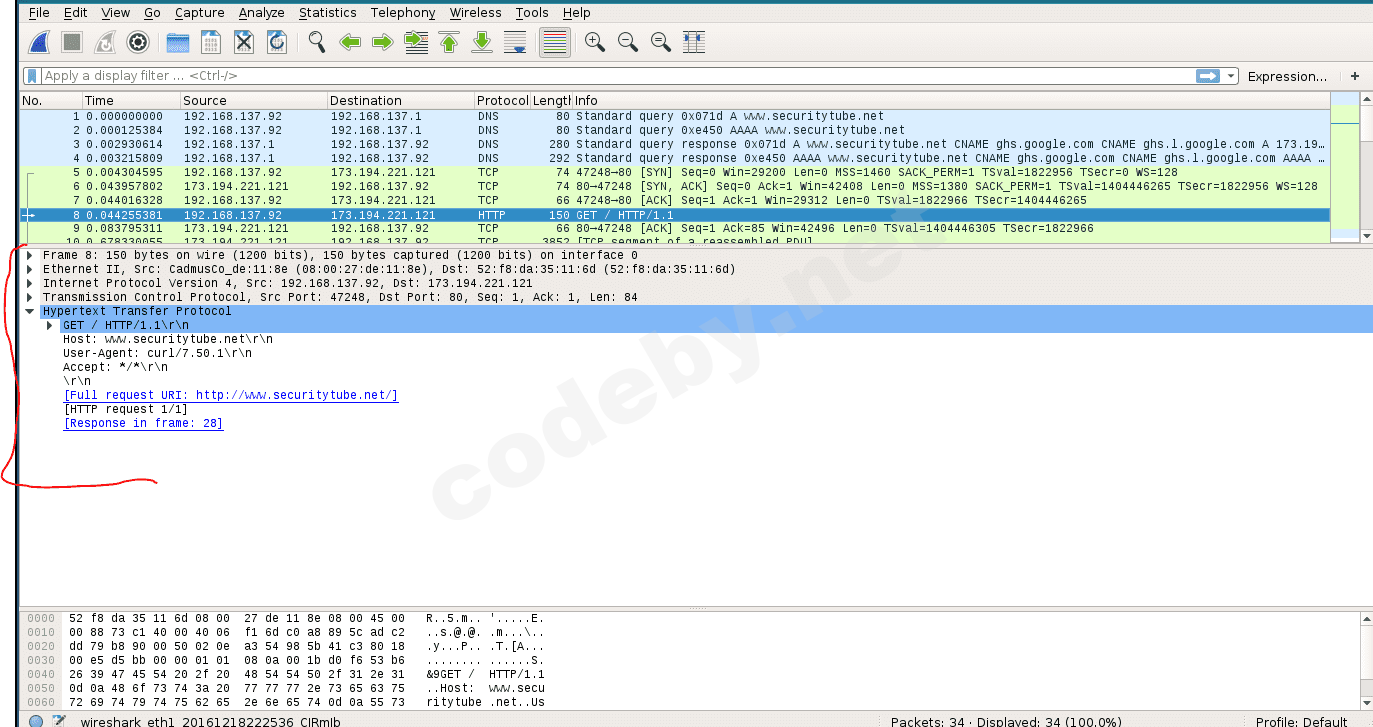Sort packets by the Source column header
The height and width of the screenshot is (727, 1373).
coord(254,100)
